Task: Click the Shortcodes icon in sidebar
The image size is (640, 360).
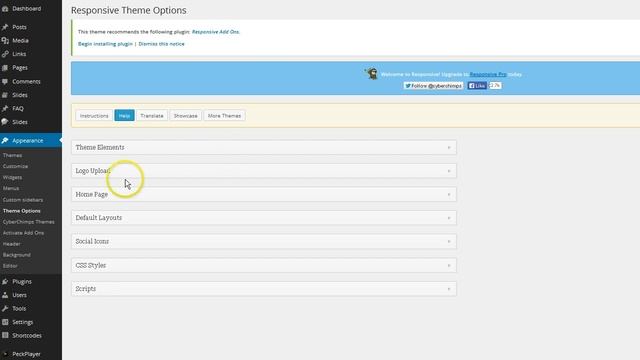Action: click(x=5, y=336)
